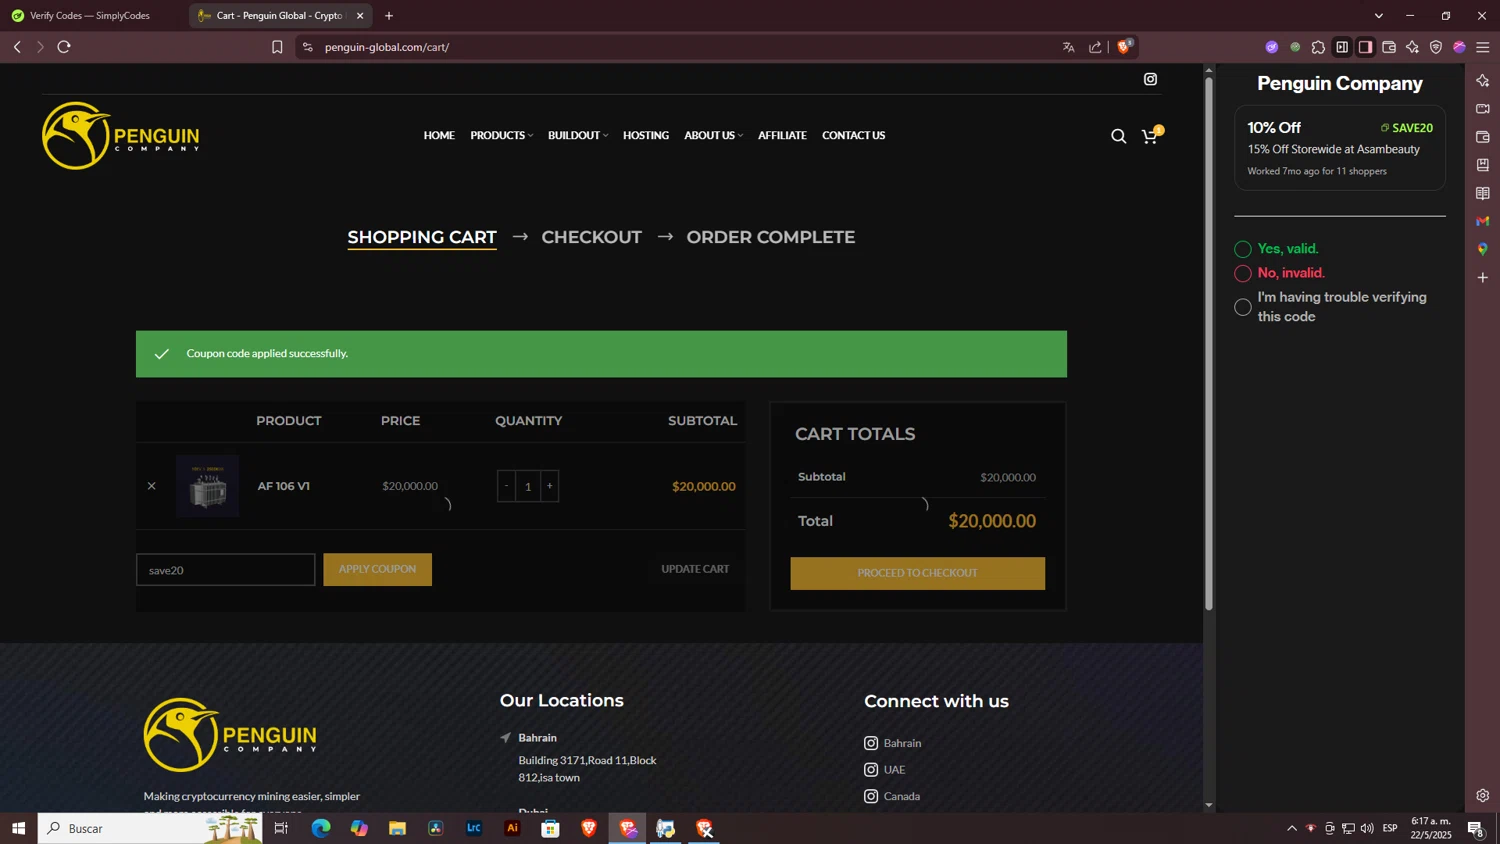Open the Hosting menu item
Viewport: 1500px width, 844px height.
(x=646, y=135)
